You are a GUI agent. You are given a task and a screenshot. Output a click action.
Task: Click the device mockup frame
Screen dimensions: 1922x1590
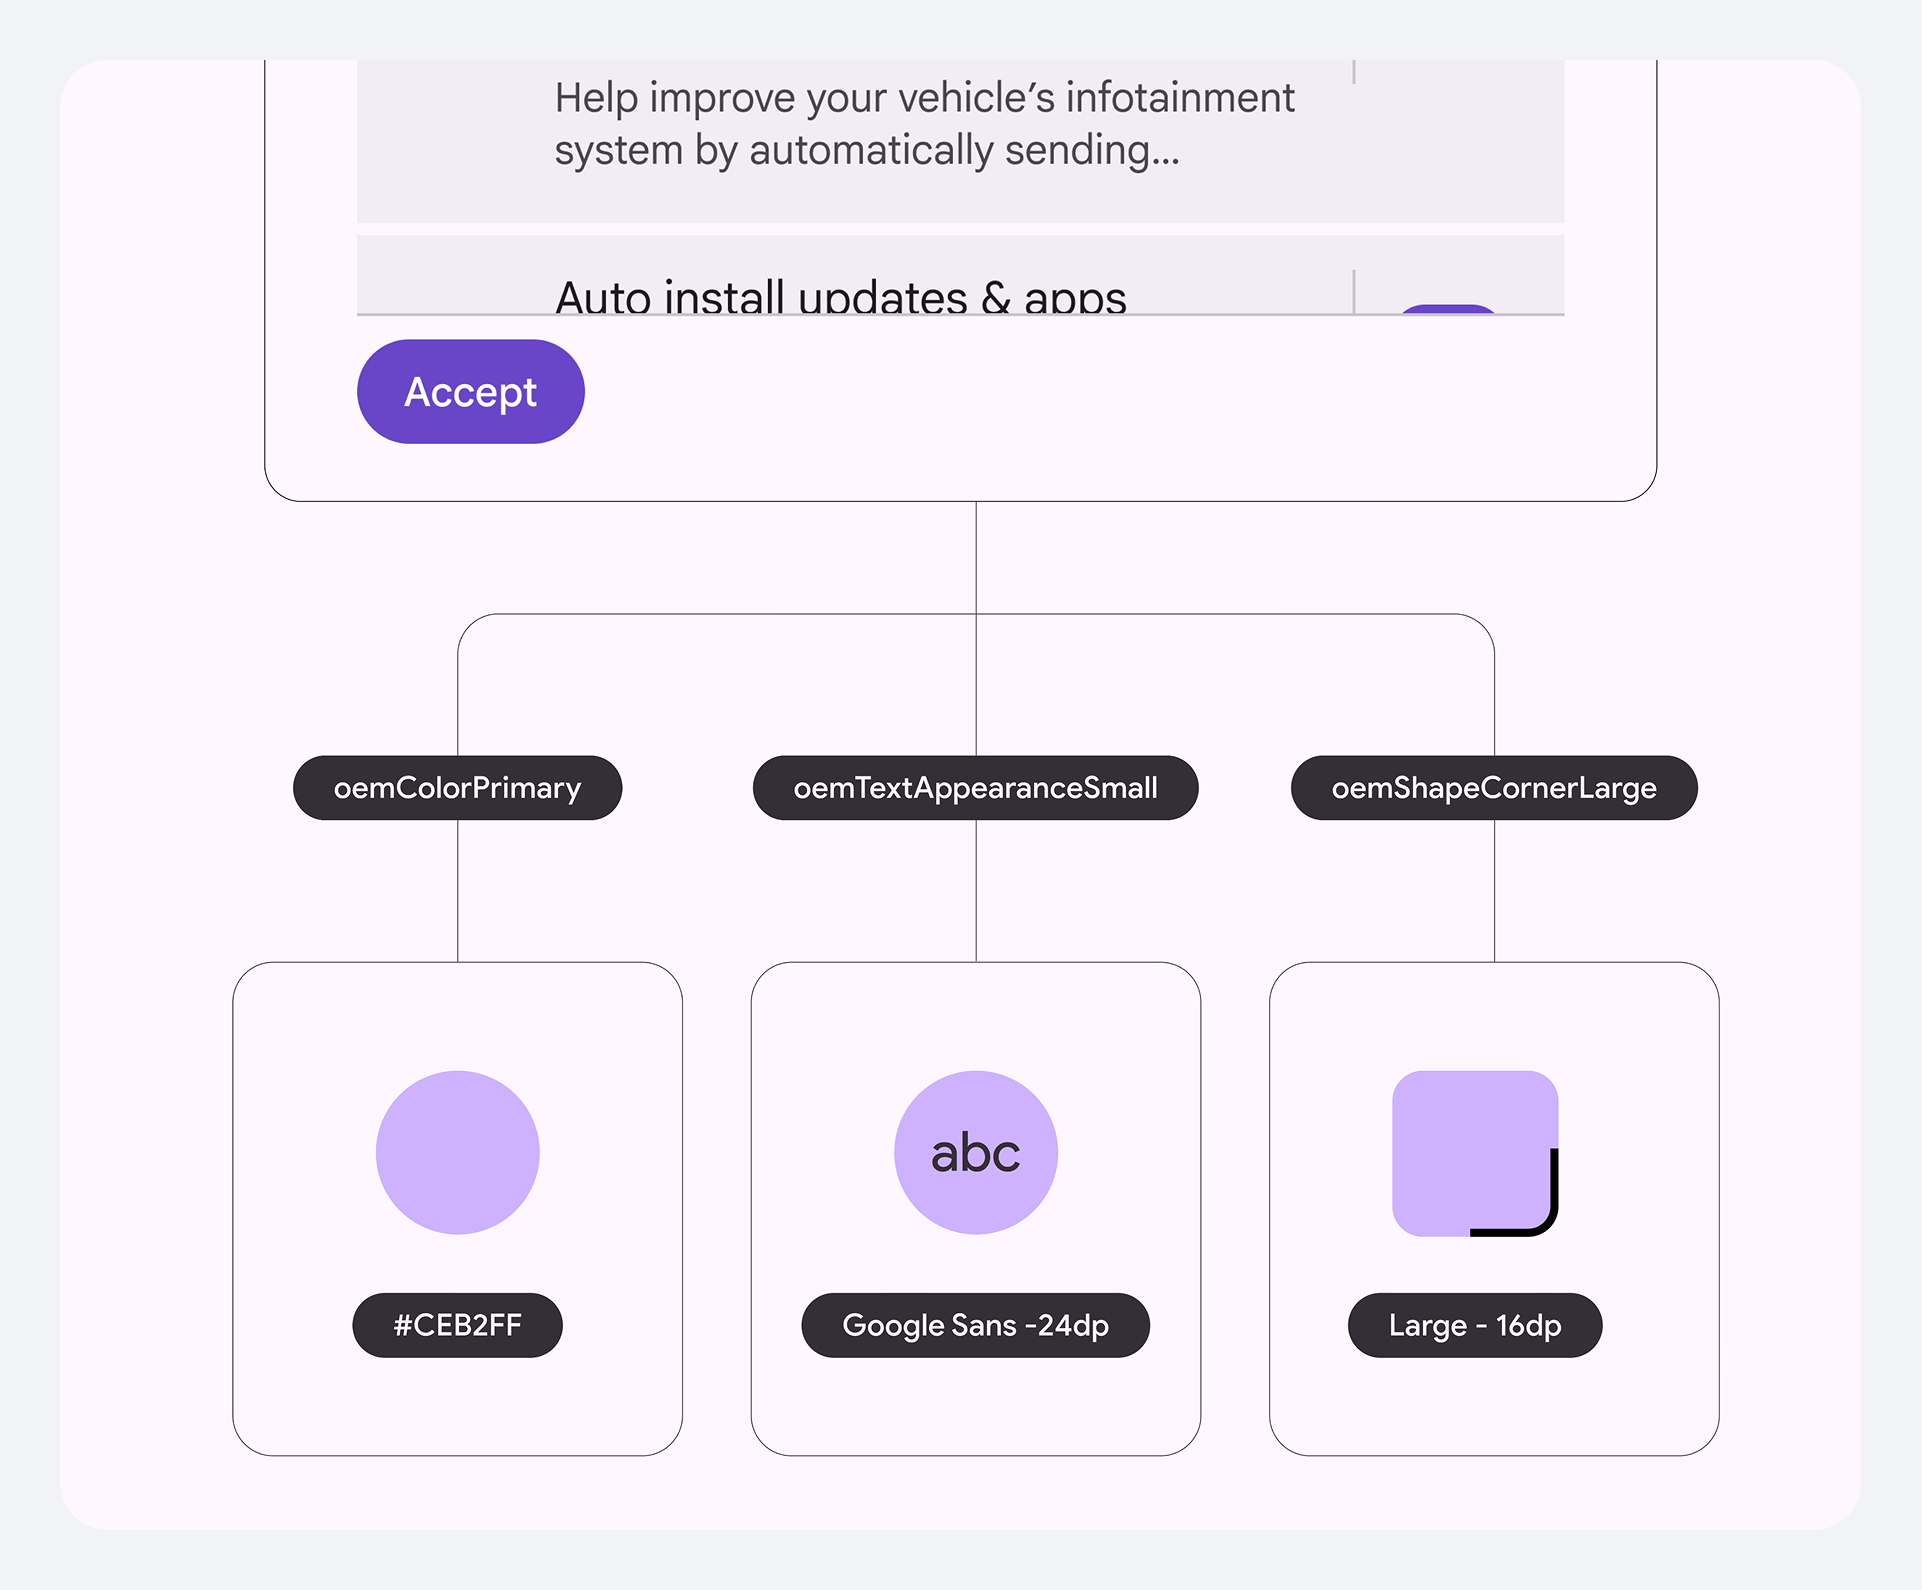click(x=960, y=280)
